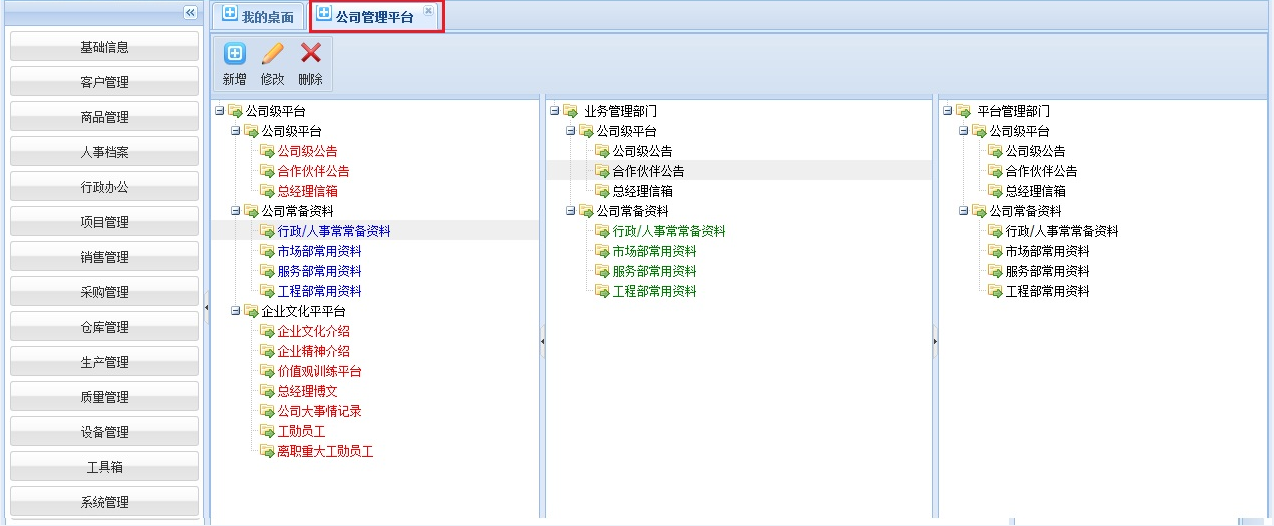Collapse the 企业文化平平台 tree node

pos(236,311)
